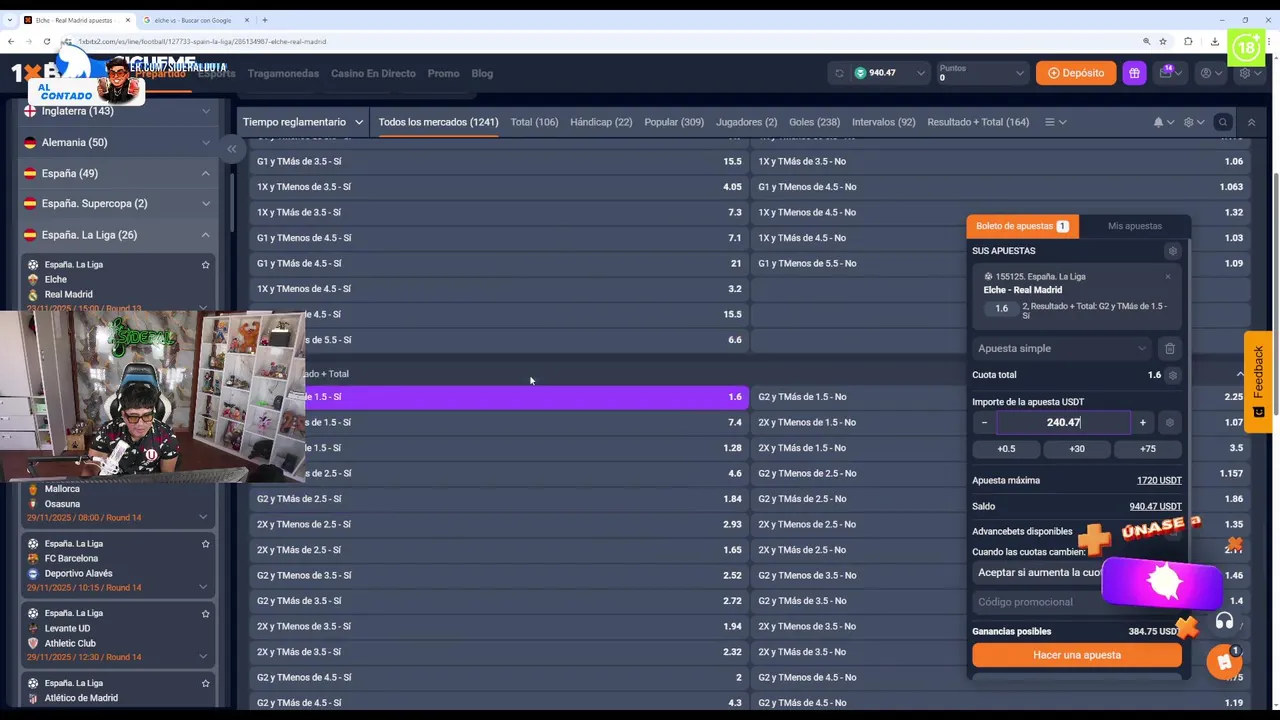Open the browser downloads icon
The width and height of the screenshot is (1280, 720).
[x=1214, y=41]
